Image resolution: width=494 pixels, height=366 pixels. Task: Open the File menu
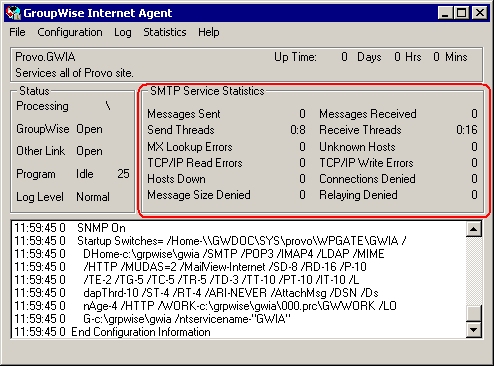click(17, 32)
